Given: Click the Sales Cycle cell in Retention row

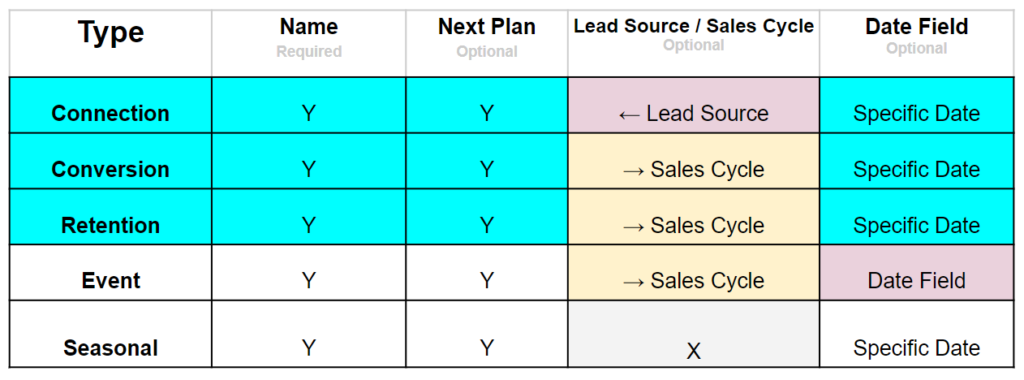Looking at the screenshot, I should click(694, 217).
